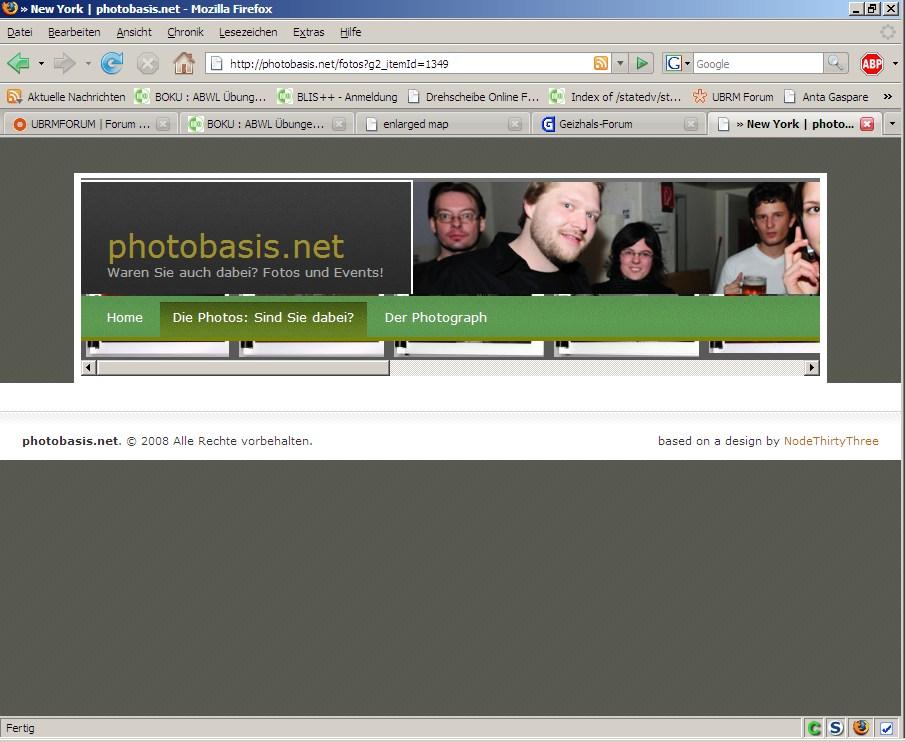The height and width of the screenshot is (742, 905).
Task: Click the Firefox globe status bar icon
Action: pos(861,728)
